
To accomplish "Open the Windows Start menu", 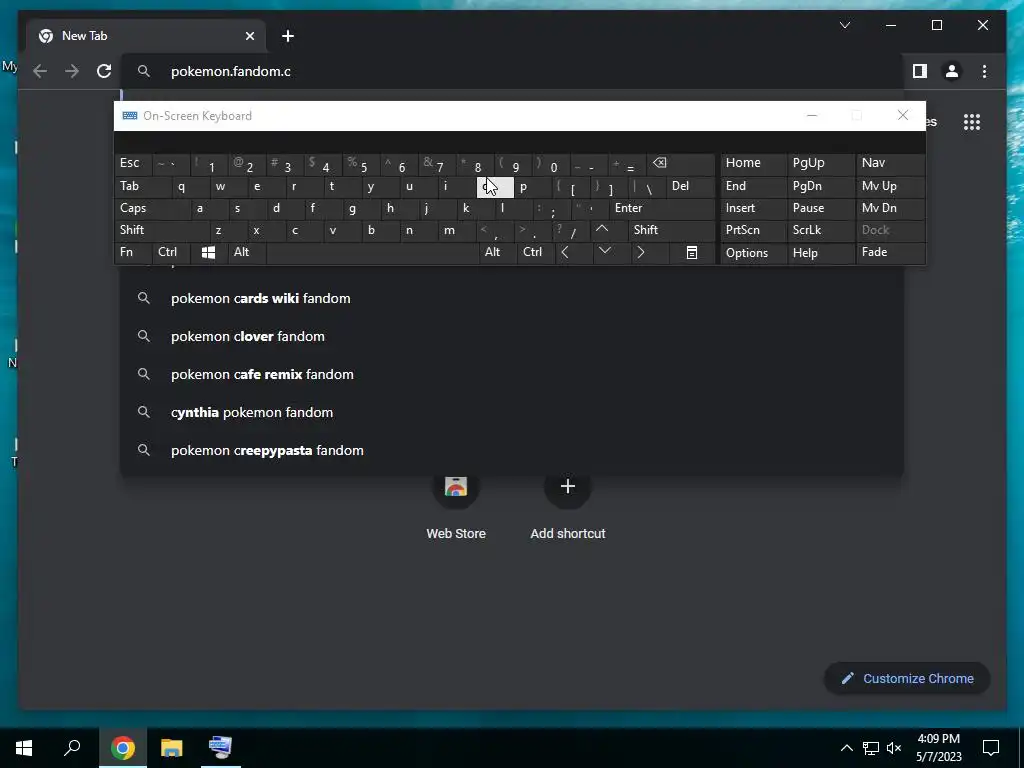I will (24, 748).
